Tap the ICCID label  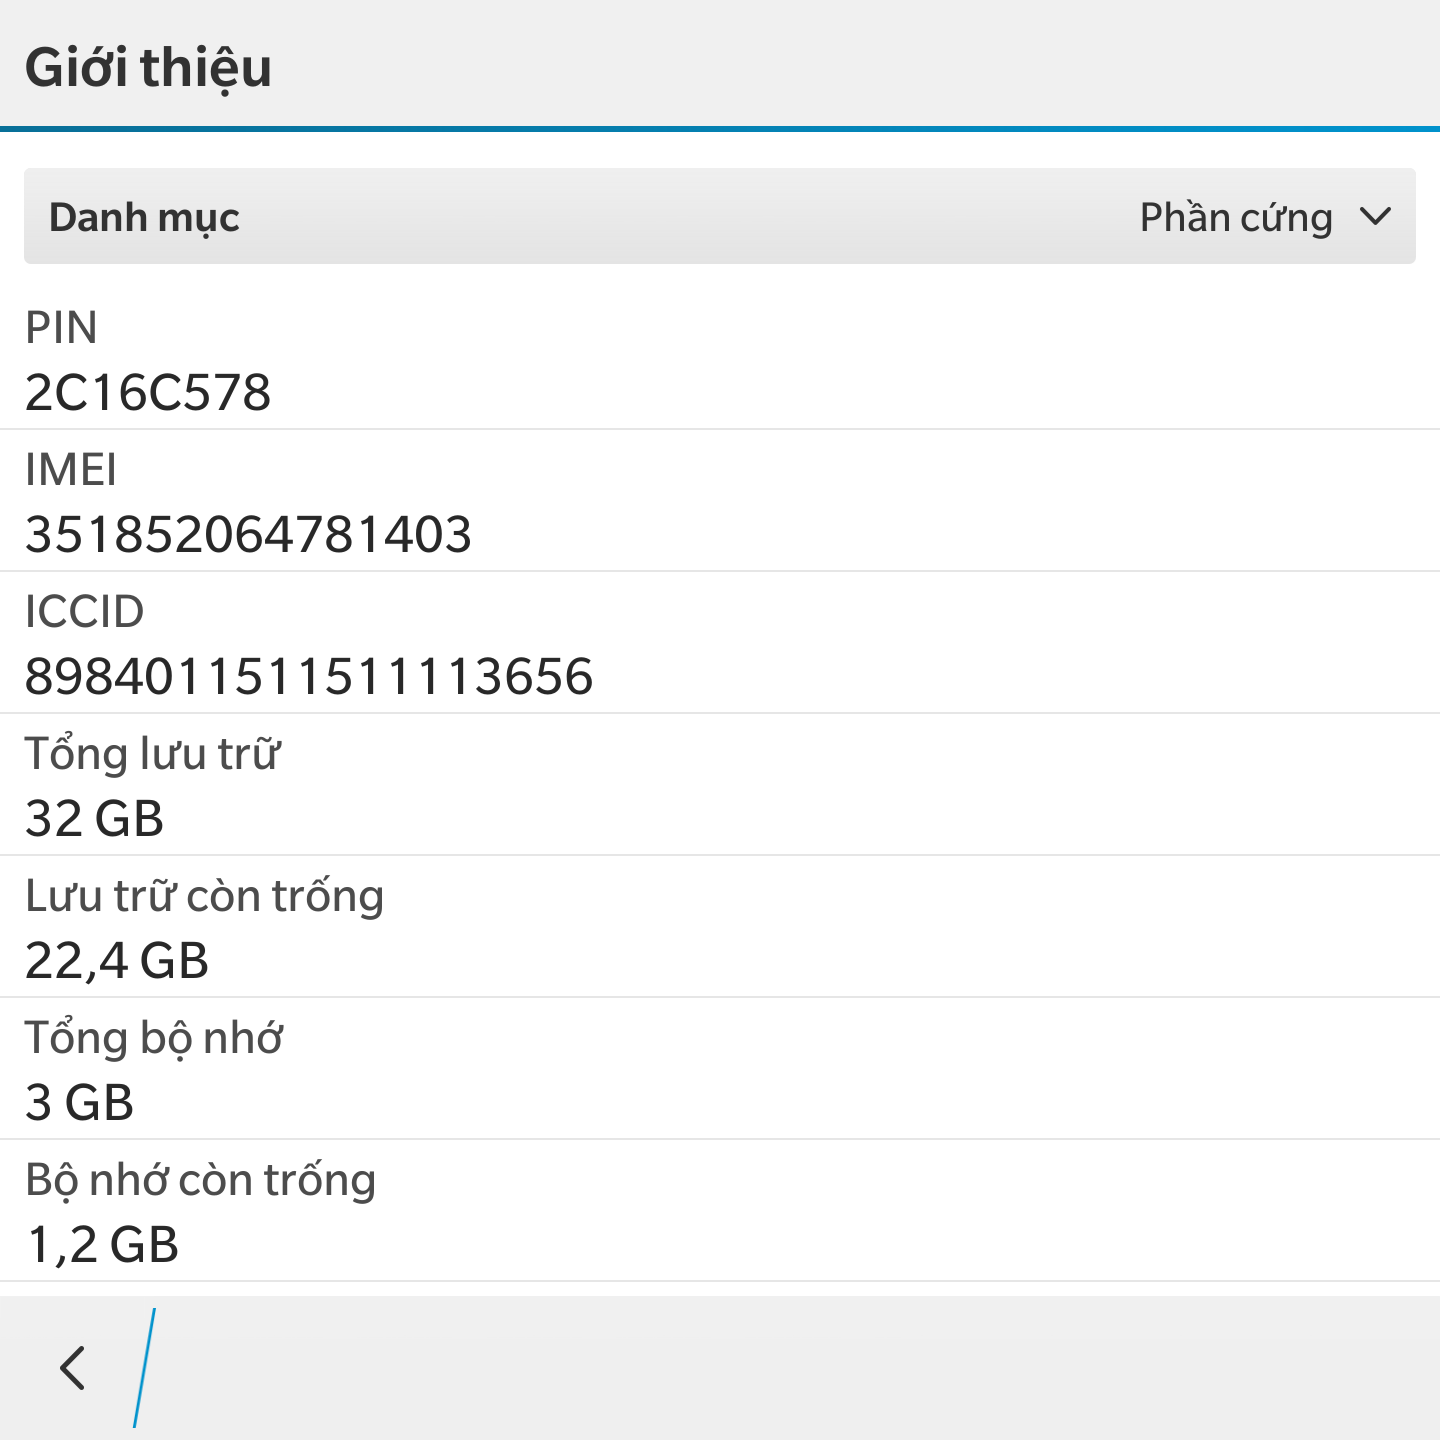click(x=84, y=612)
